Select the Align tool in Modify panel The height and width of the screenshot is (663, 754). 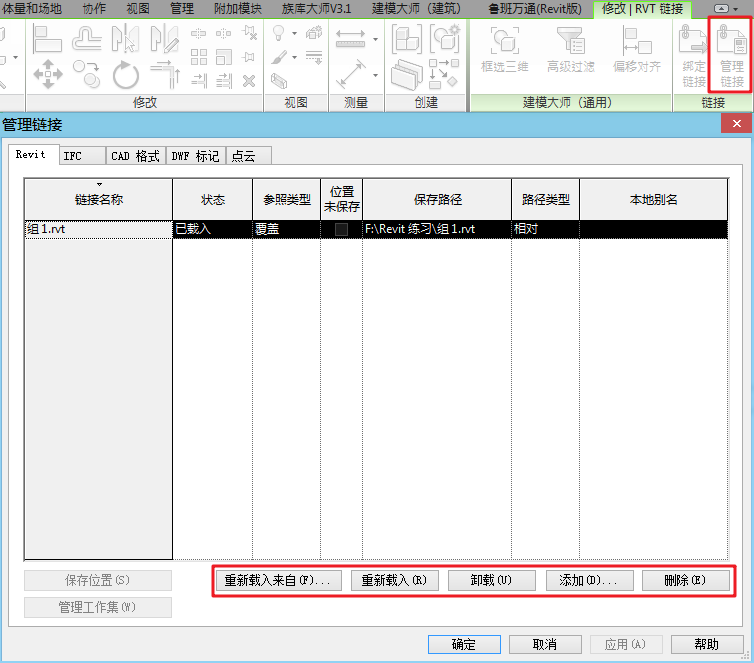tap(47, 39)
